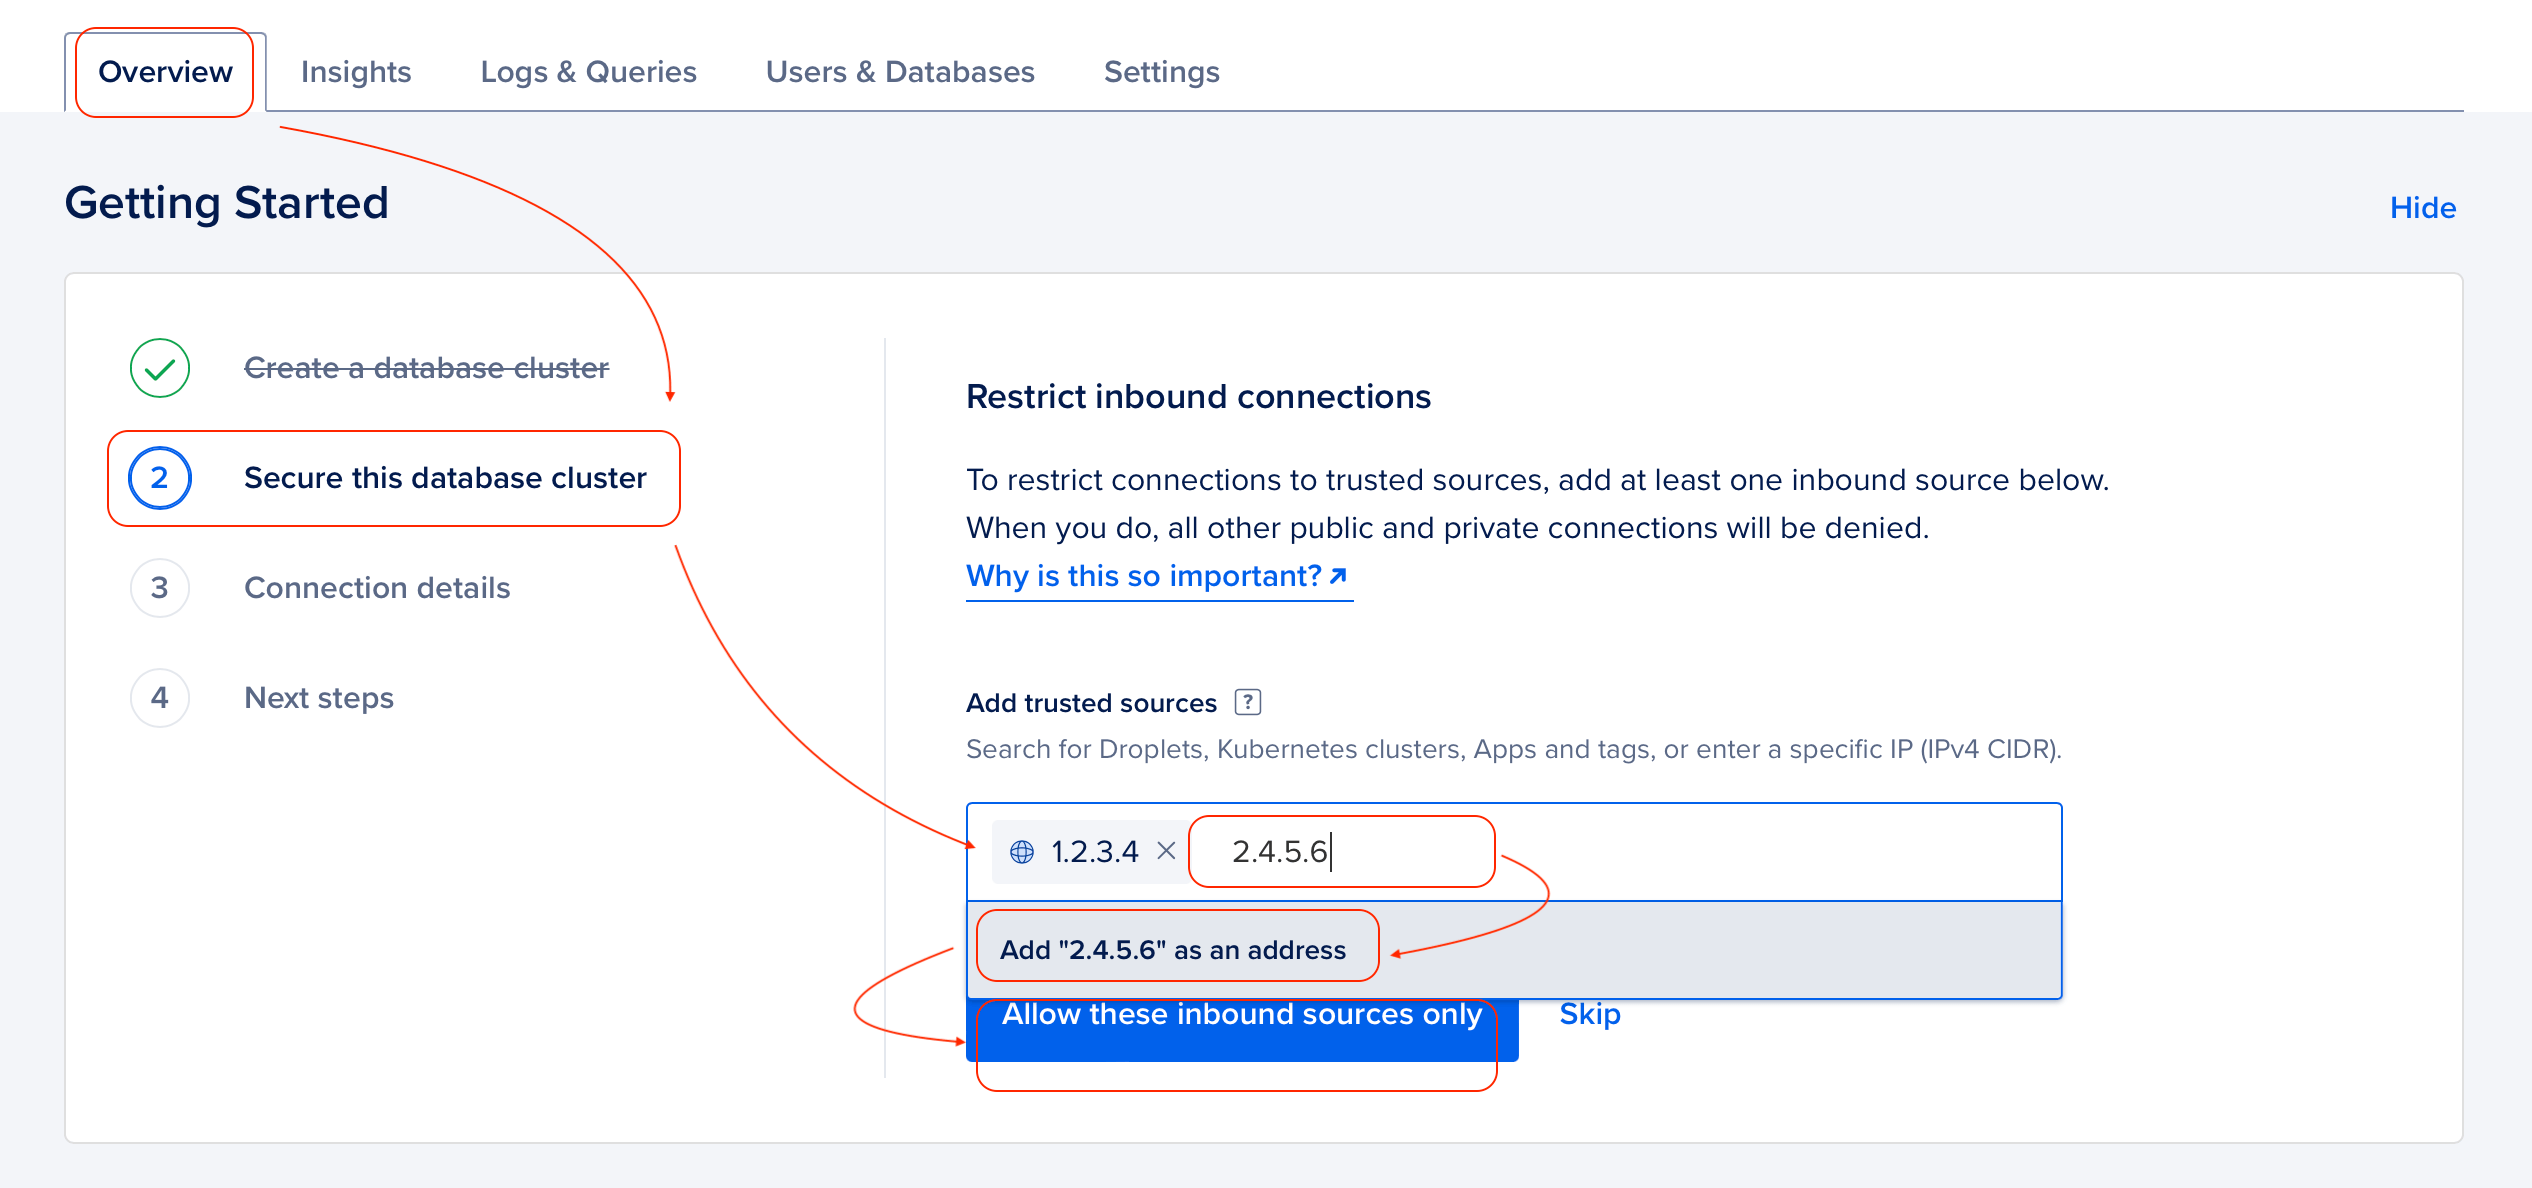Open the 'Why is this so important?' link
The height and width of the screenshot is (1188, 2532).
(1148, 576)
